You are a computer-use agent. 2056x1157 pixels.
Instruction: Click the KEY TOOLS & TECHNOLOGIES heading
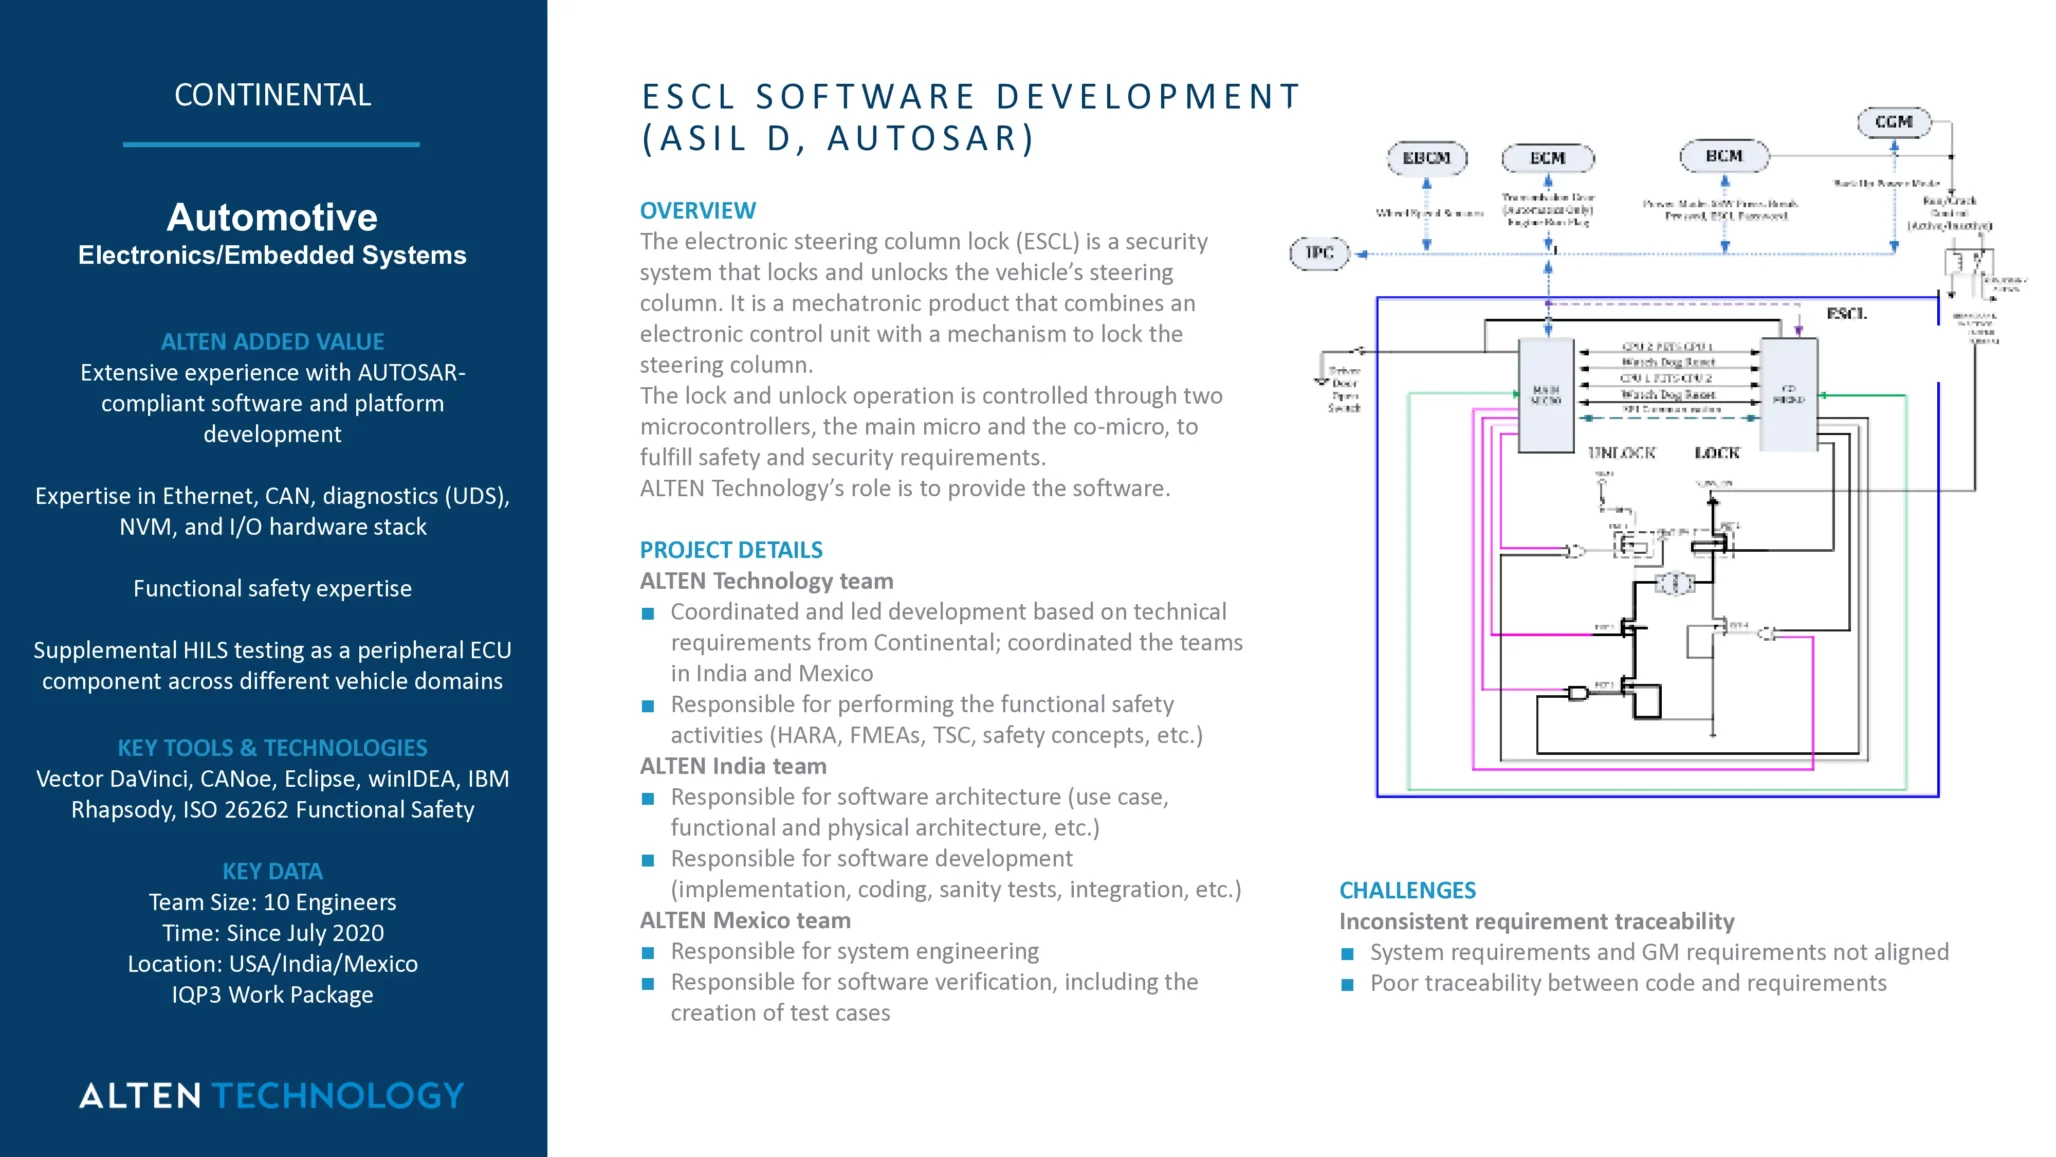[x=272, y=748]
